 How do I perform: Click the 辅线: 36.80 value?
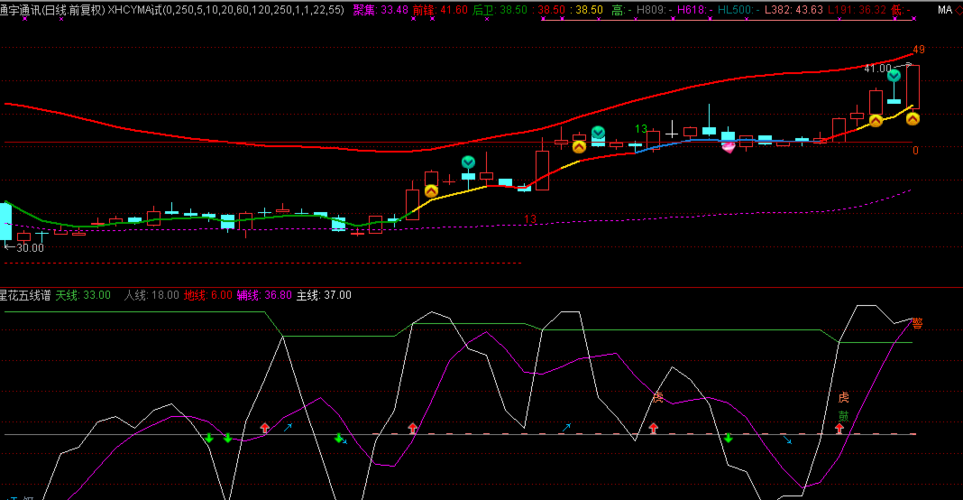pyautogui.click(x=264, y=295)
